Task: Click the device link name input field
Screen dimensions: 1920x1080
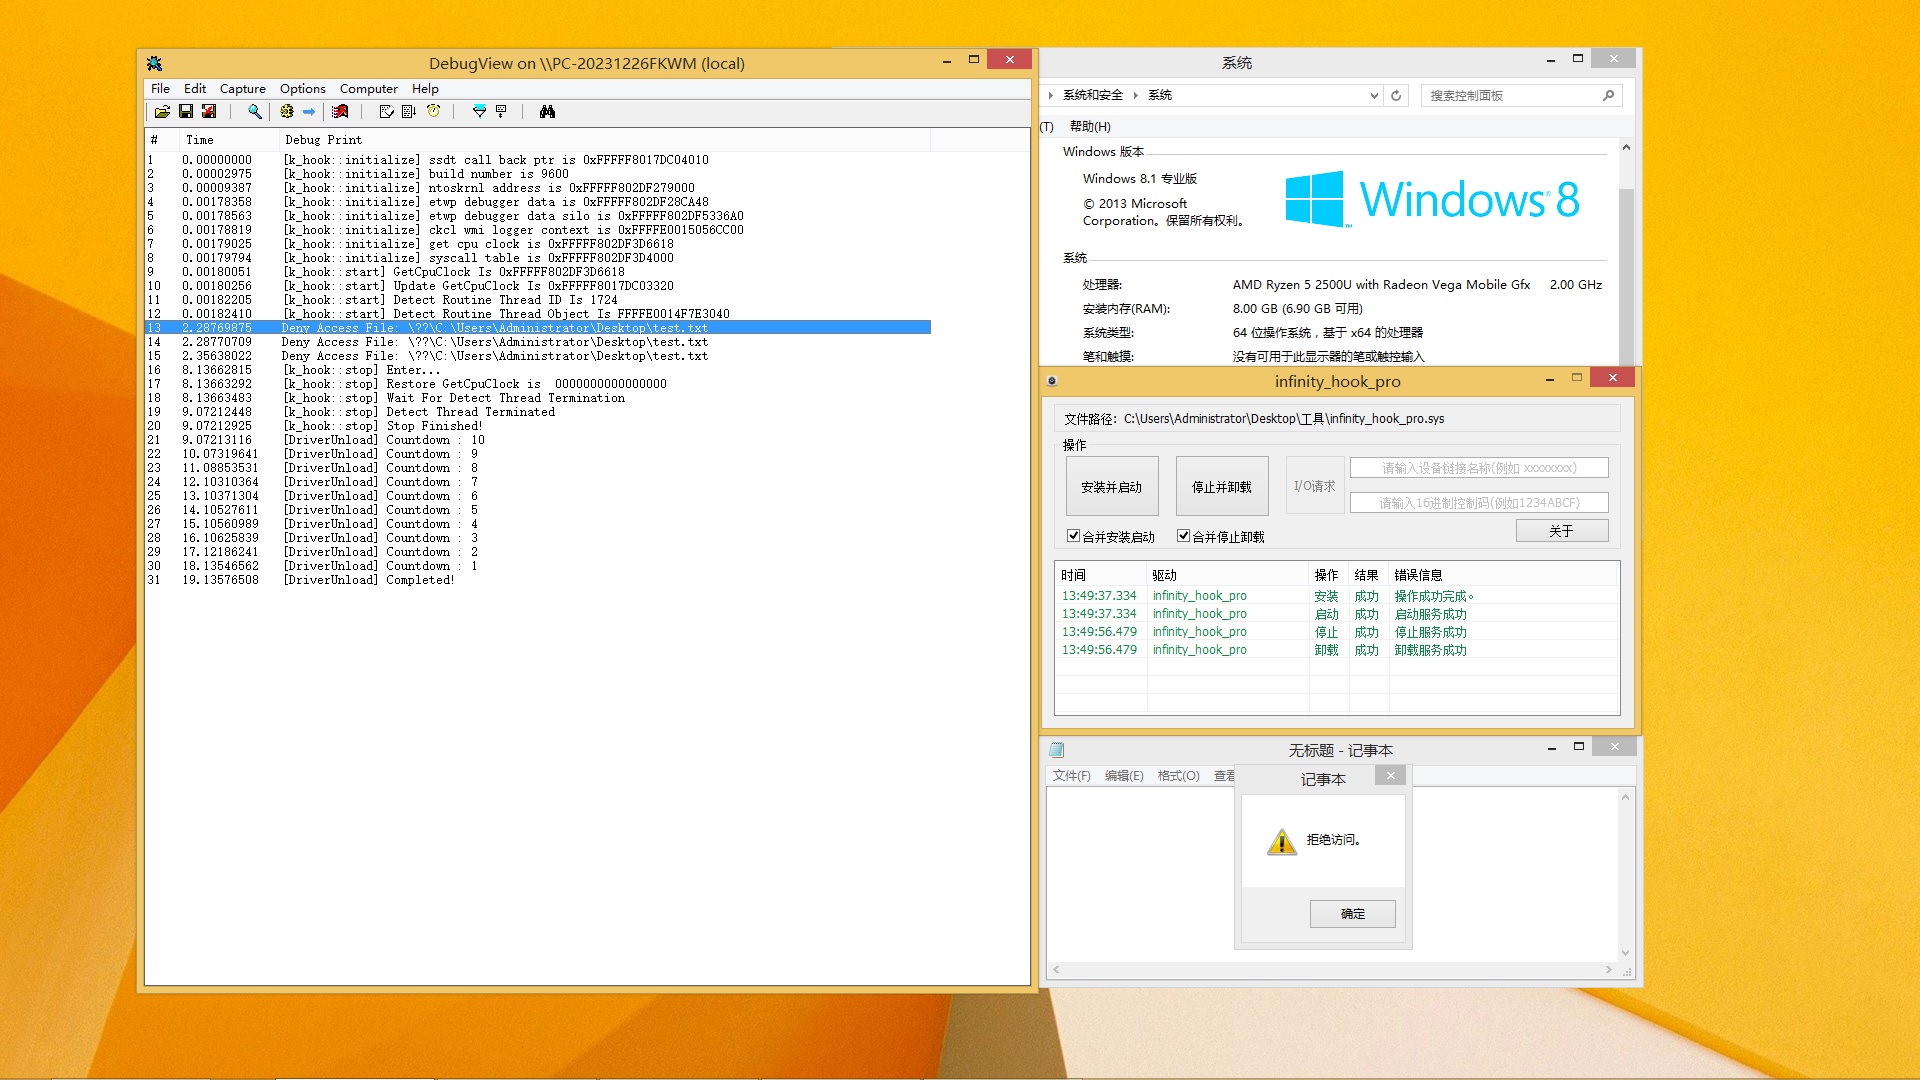Action: 1478,468
